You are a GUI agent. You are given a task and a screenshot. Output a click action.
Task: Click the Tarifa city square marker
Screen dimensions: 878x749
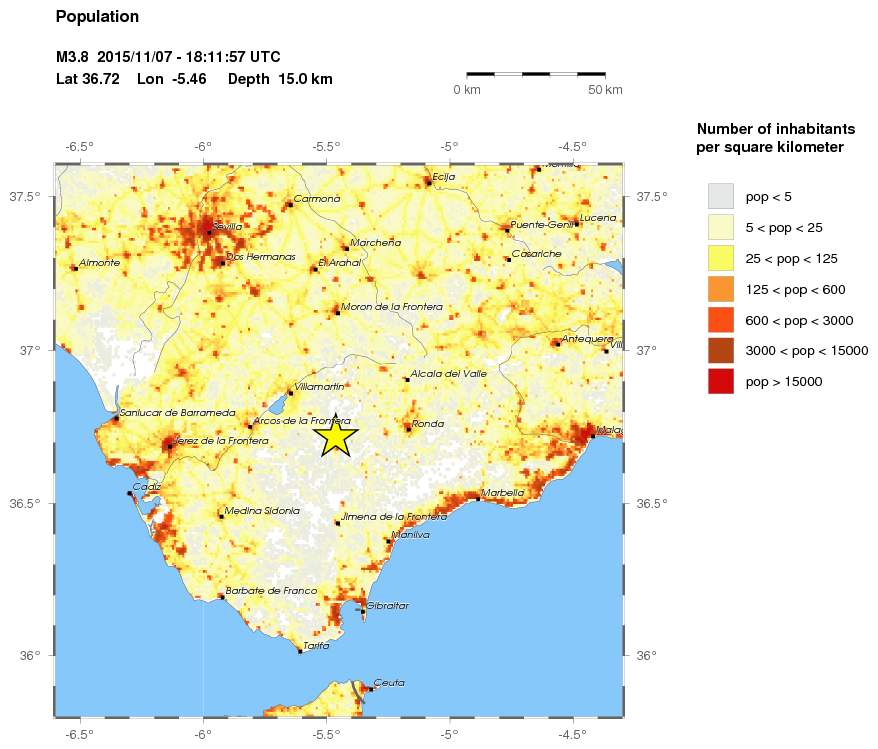[300, 652]
